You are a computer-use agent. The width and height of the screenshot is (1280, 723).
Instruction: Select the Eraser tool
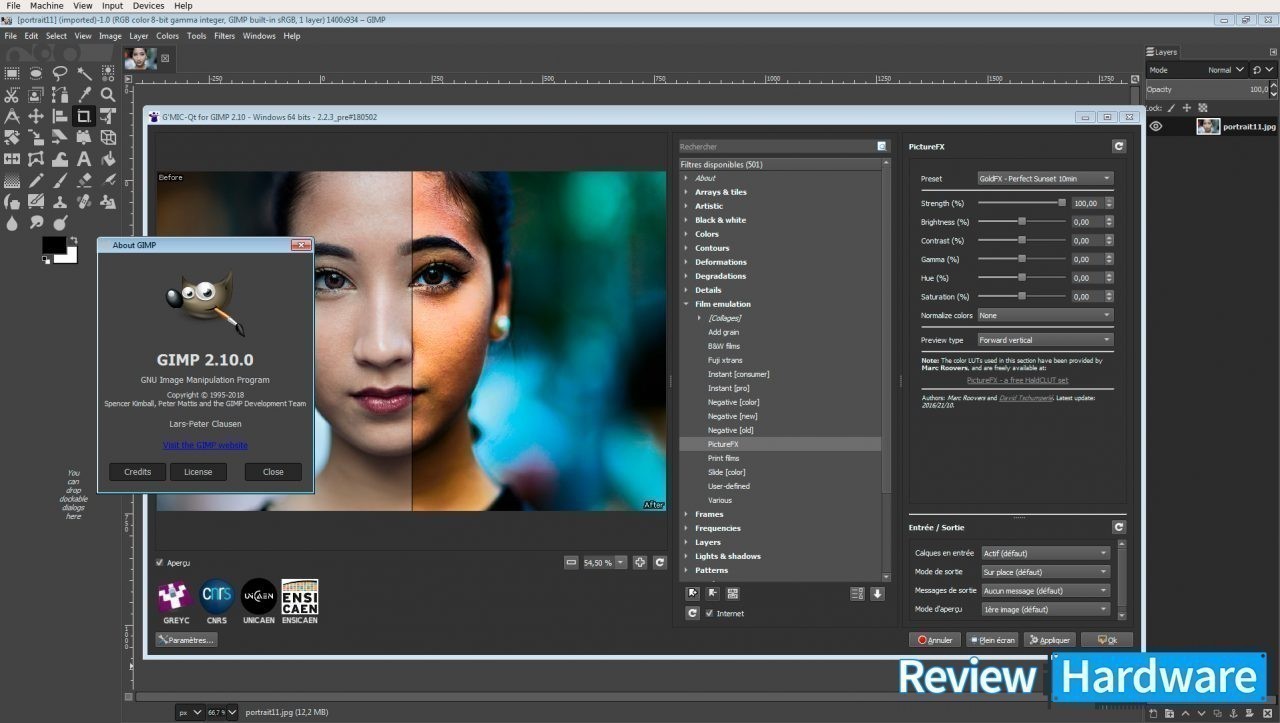coord(84,181)
